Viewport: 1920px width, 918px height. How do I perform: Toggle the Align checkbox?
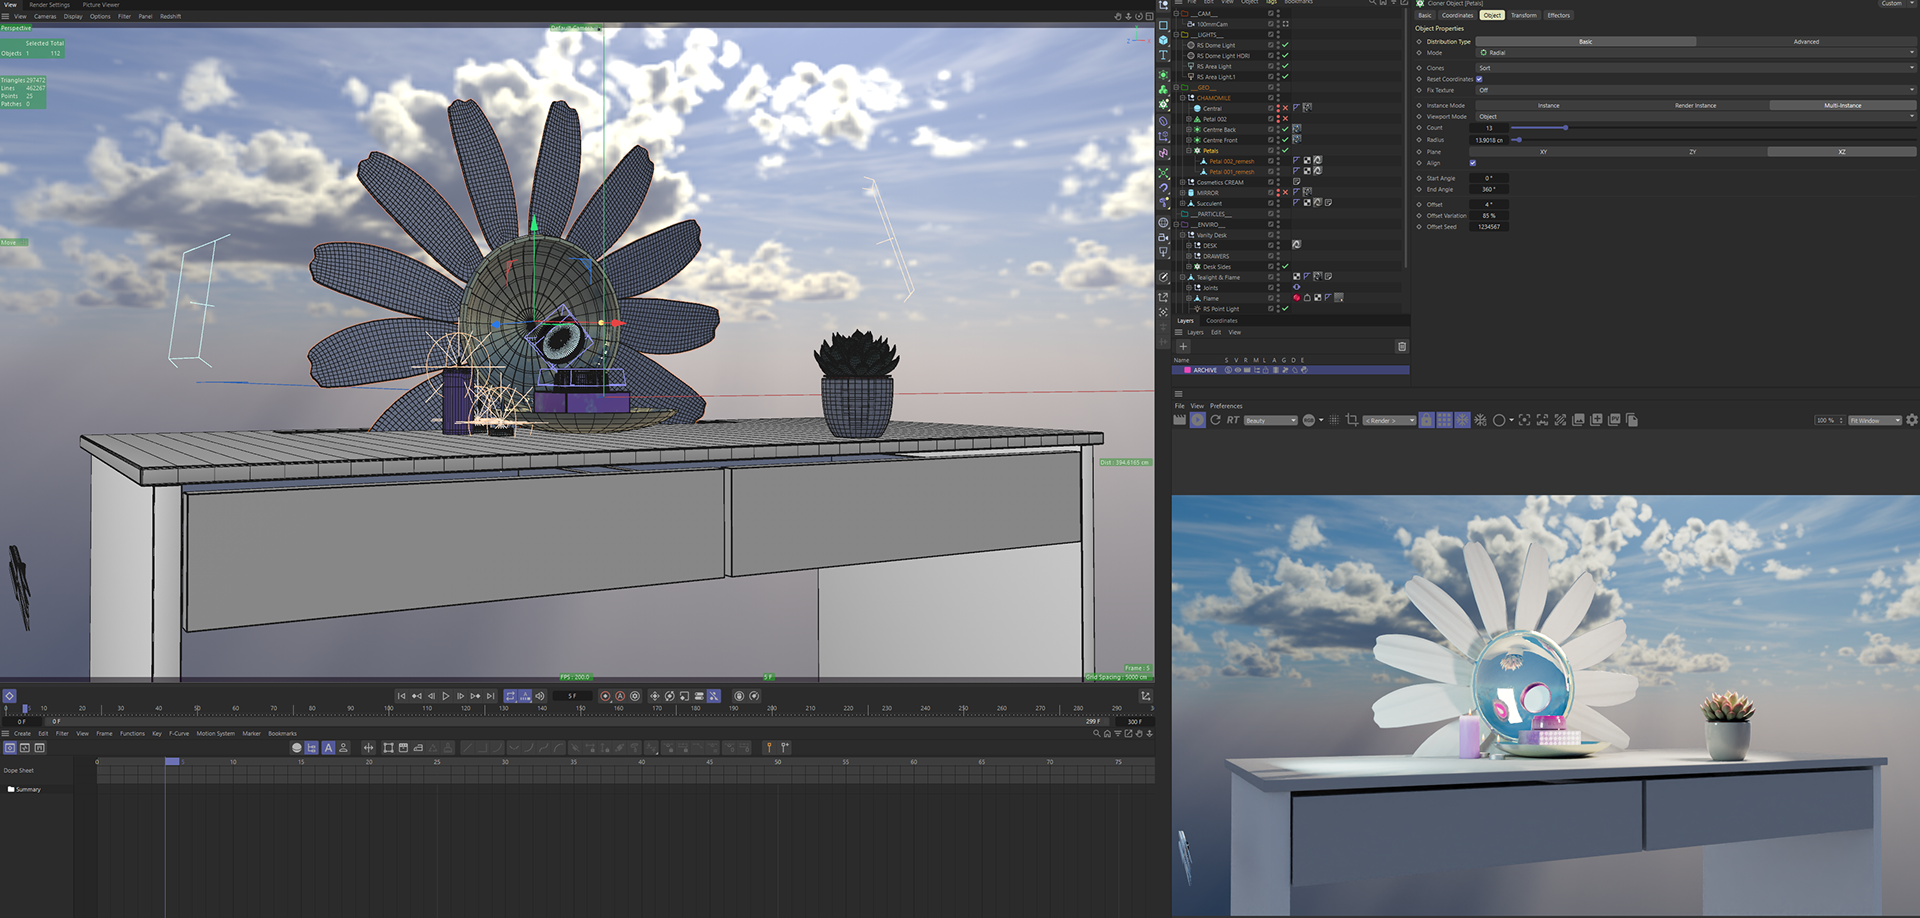pos(1472,163)
